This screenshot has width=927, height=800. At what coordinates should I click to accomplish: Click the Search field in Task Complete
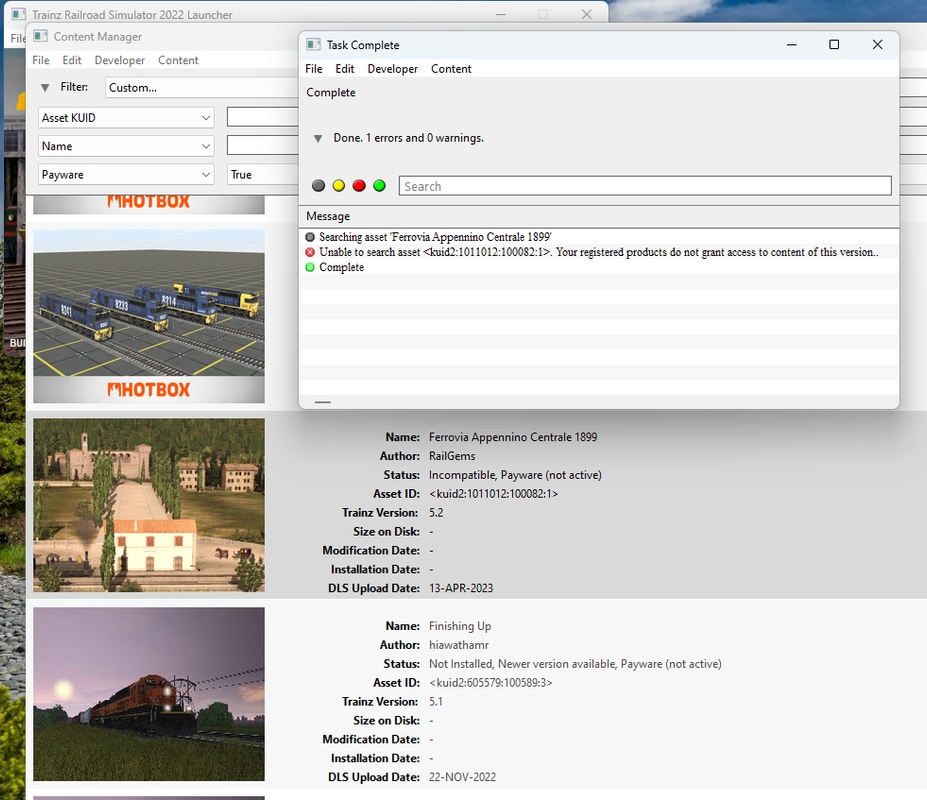point(645,186)
